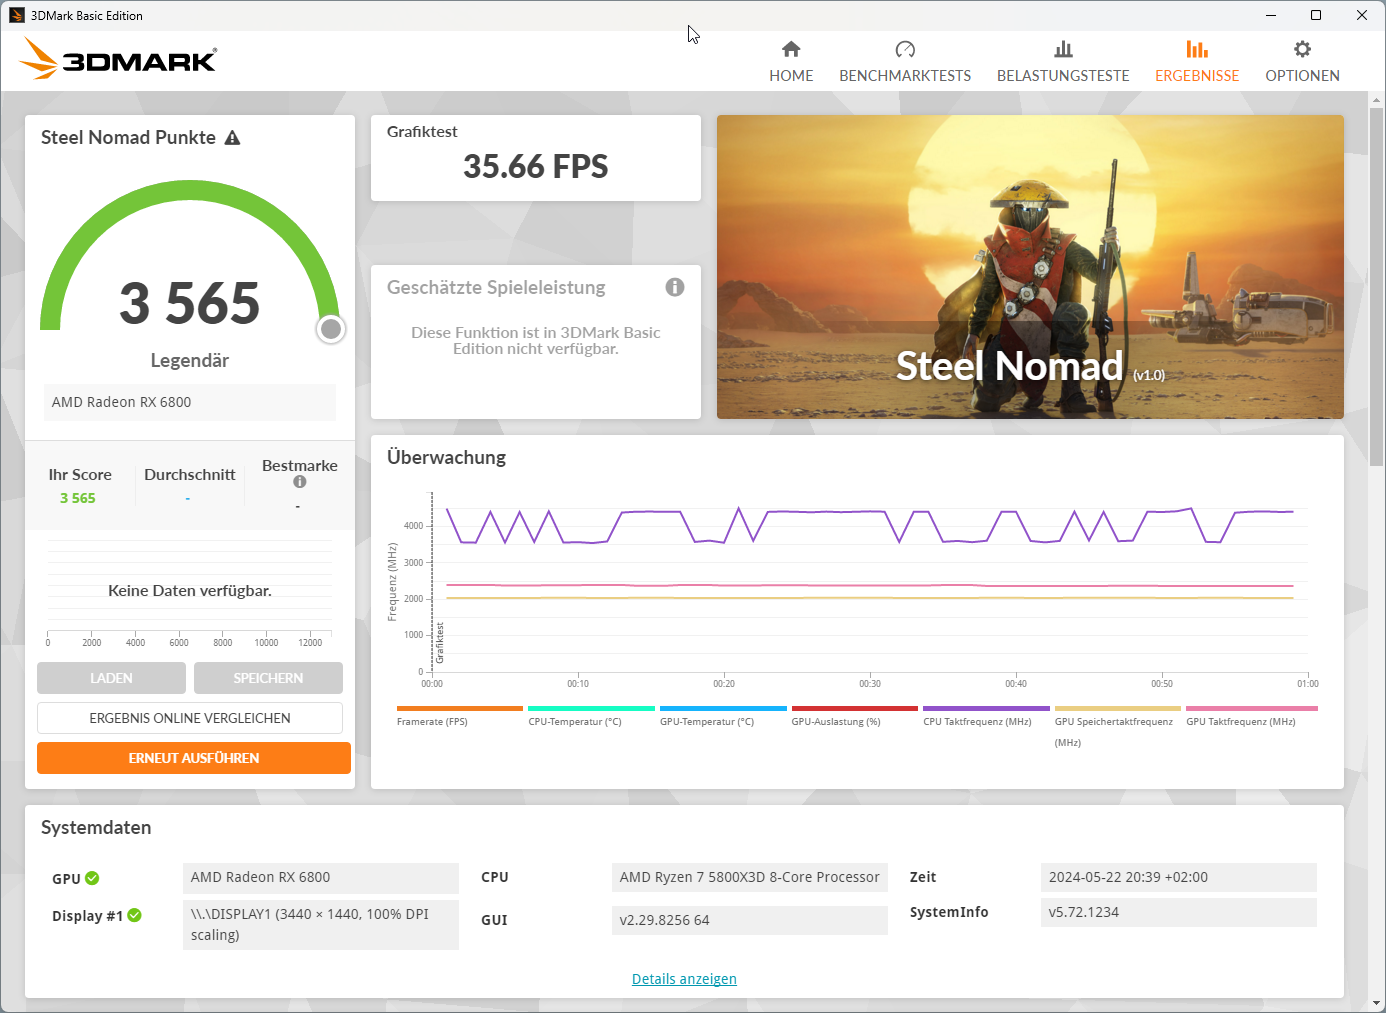Click the Erneut ausführen button
Screen dimensions: 1386x1013
point(194,758)
